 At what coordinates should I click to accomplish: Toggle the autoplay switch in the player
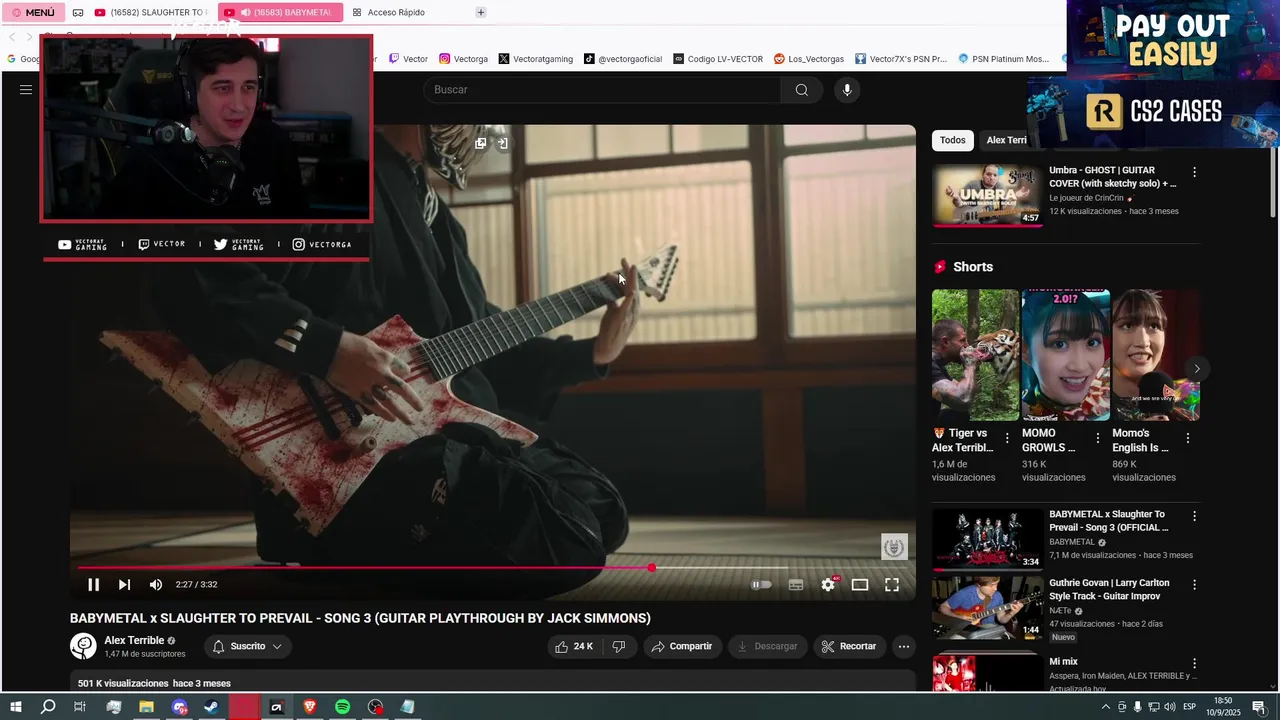pyautogui.click(x=762, y=585)
